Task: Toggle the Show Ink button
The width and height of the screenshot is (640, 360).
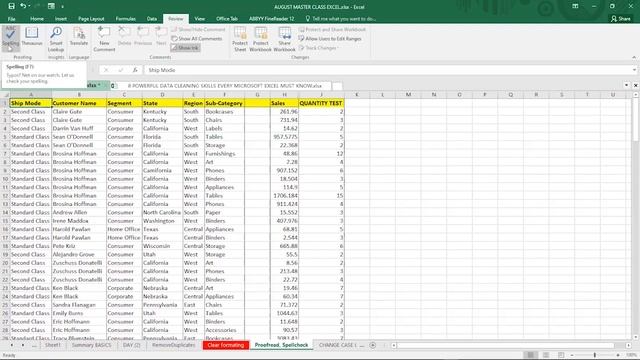Action: [x=185, y=48]
